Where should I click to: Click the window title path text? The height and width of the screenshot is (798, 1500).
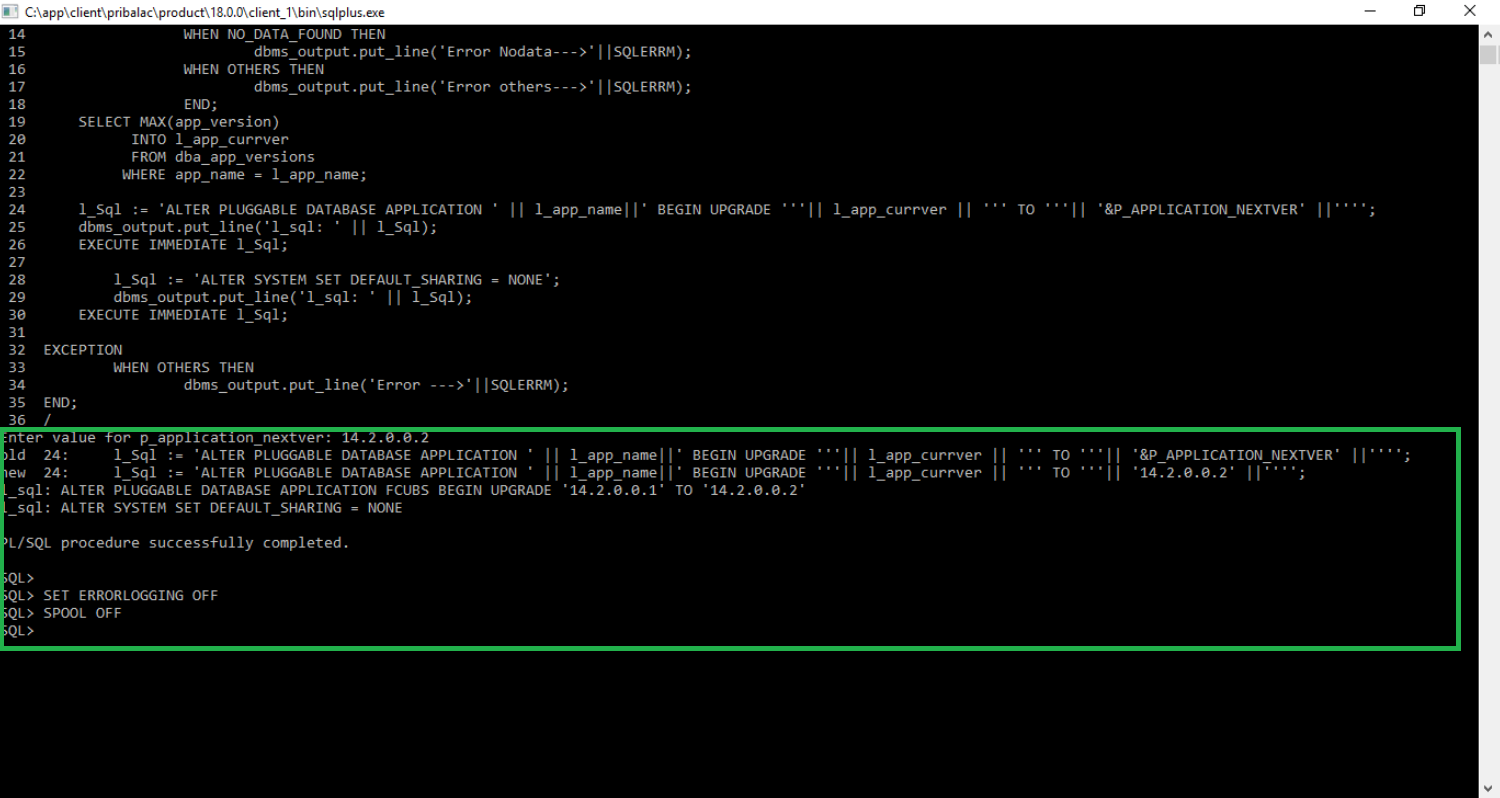point(200,12)
